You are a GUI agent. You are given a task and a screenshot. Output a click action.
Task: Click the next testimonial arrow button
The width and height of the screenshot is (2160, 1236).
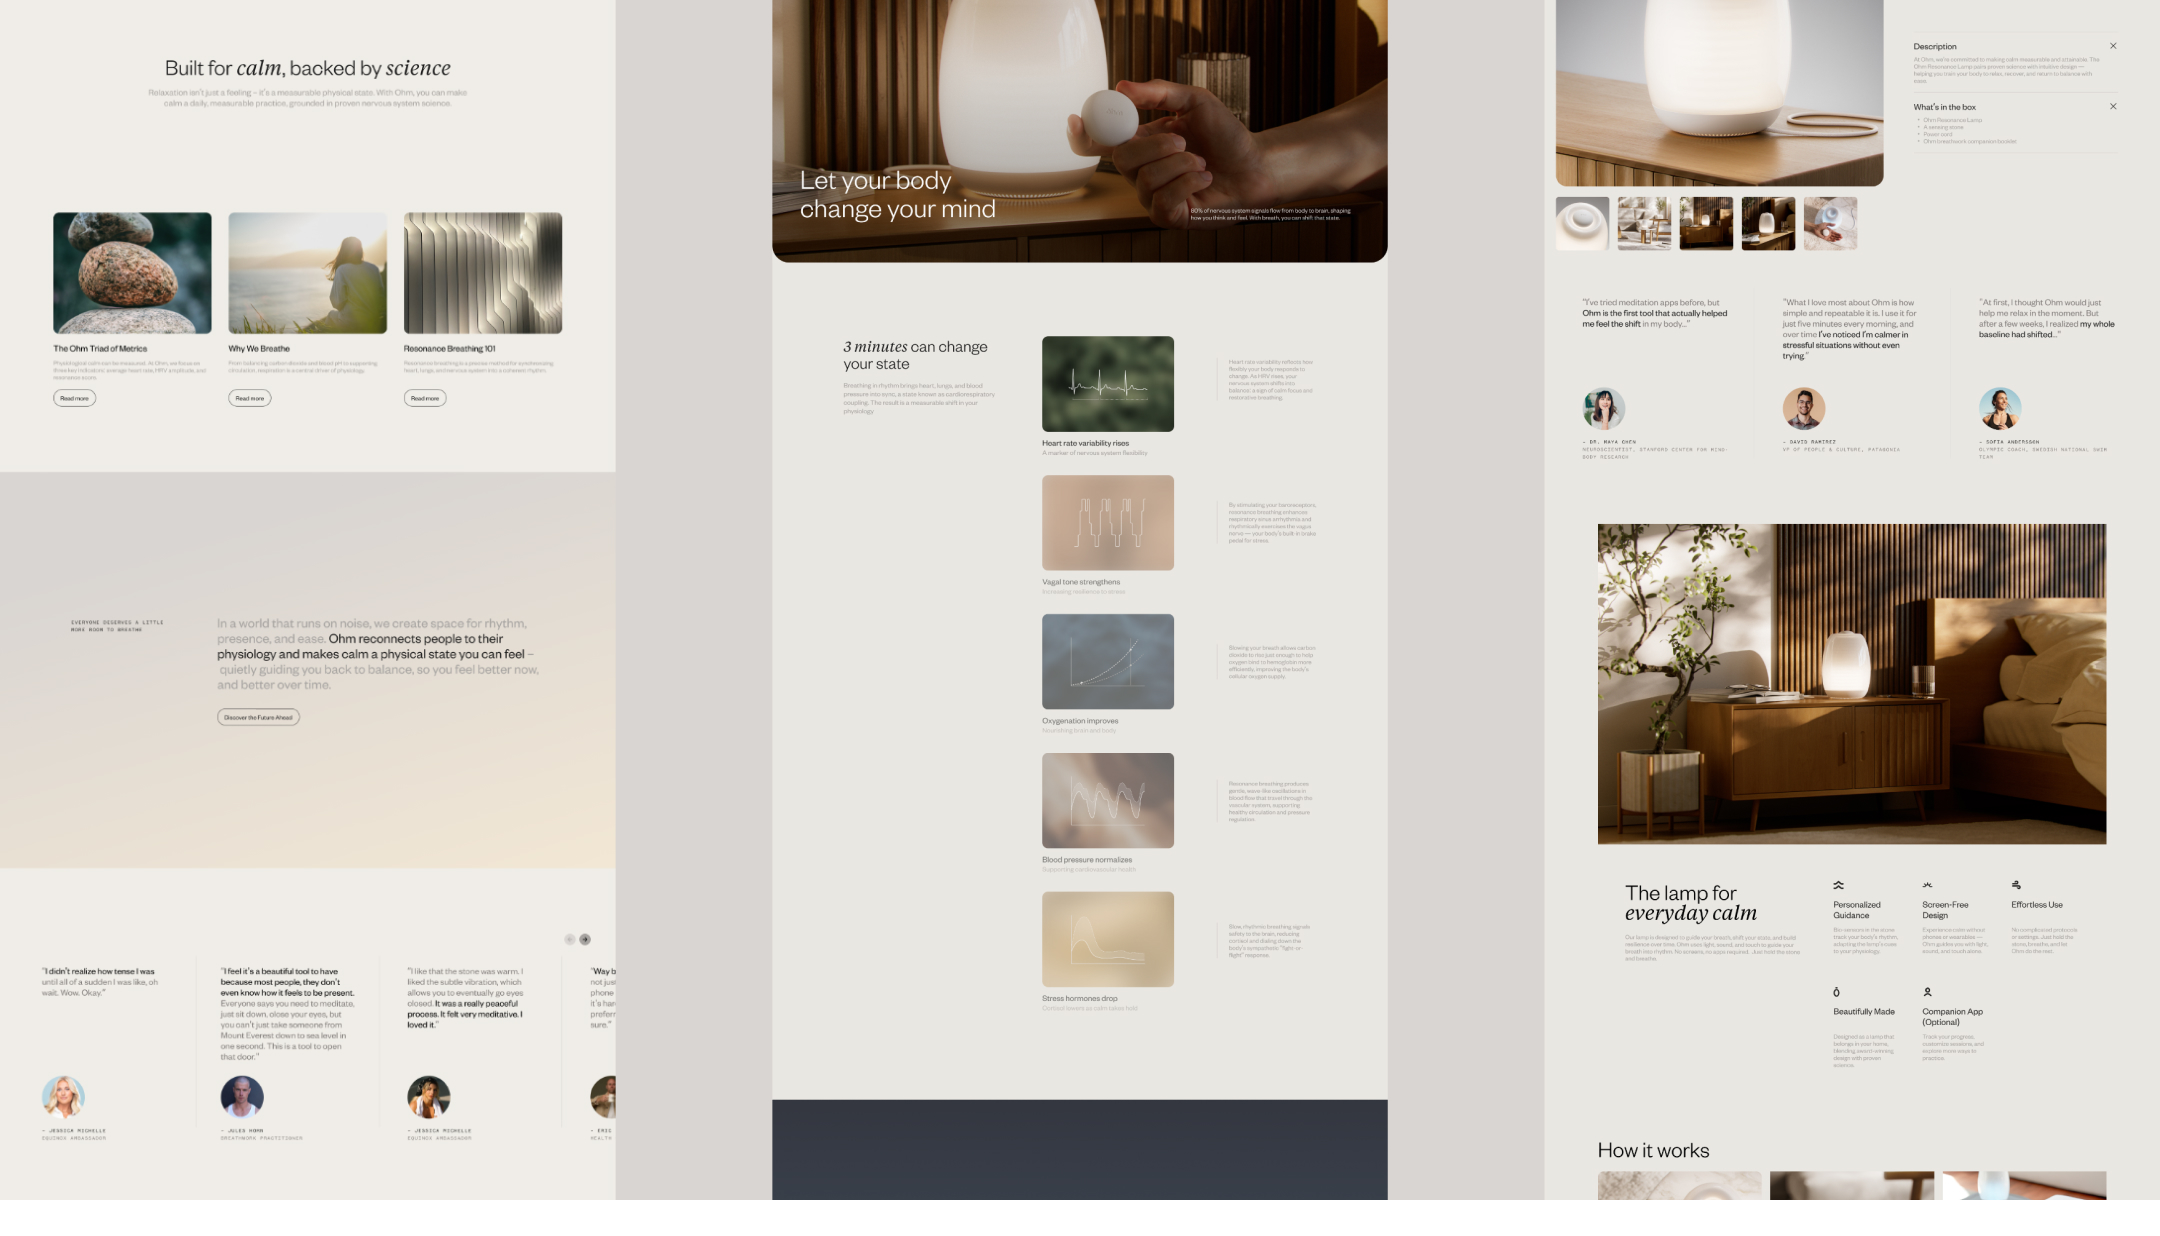click(x=585, y=939)
